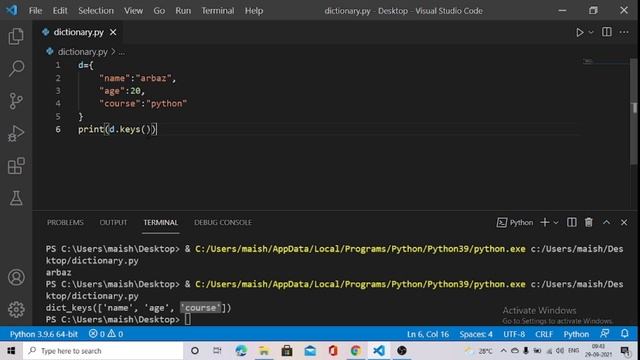Image resolution: width=640 pixels, height=360 pixels.
Task: Open the Accounts menu icon
Action: pyautogui.click(x=16, y=278)
